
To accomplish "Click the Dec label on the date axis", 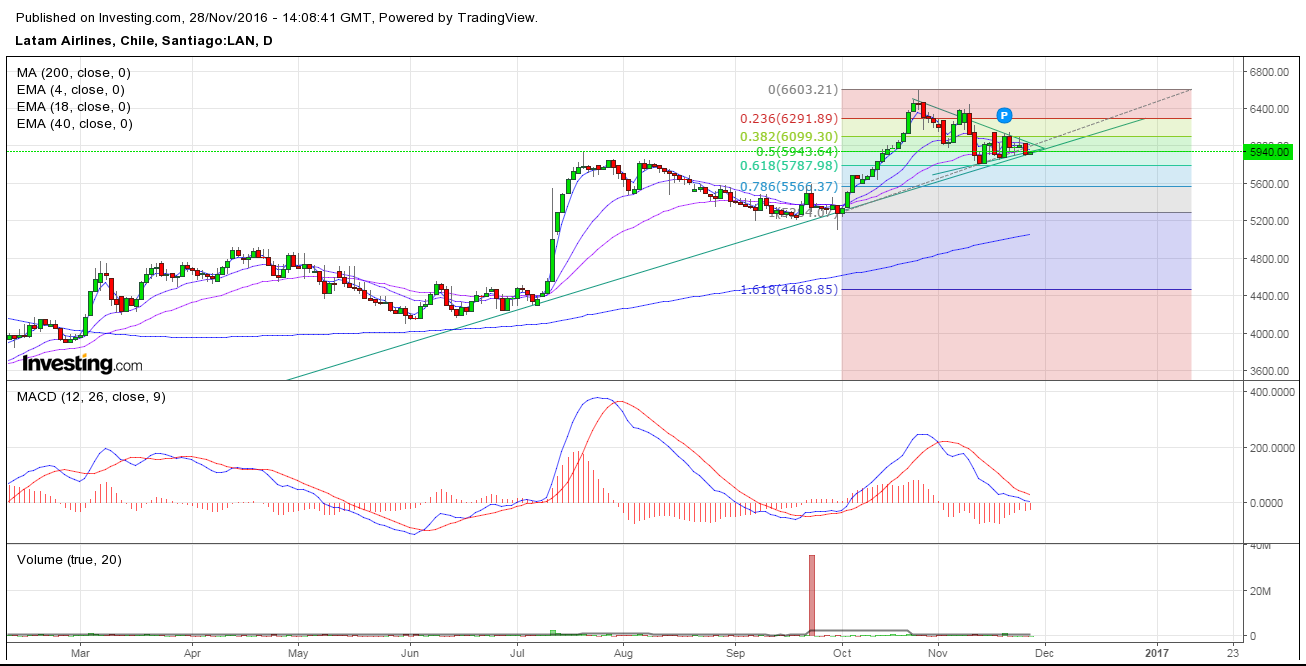I will click(x=1045, y=652).
